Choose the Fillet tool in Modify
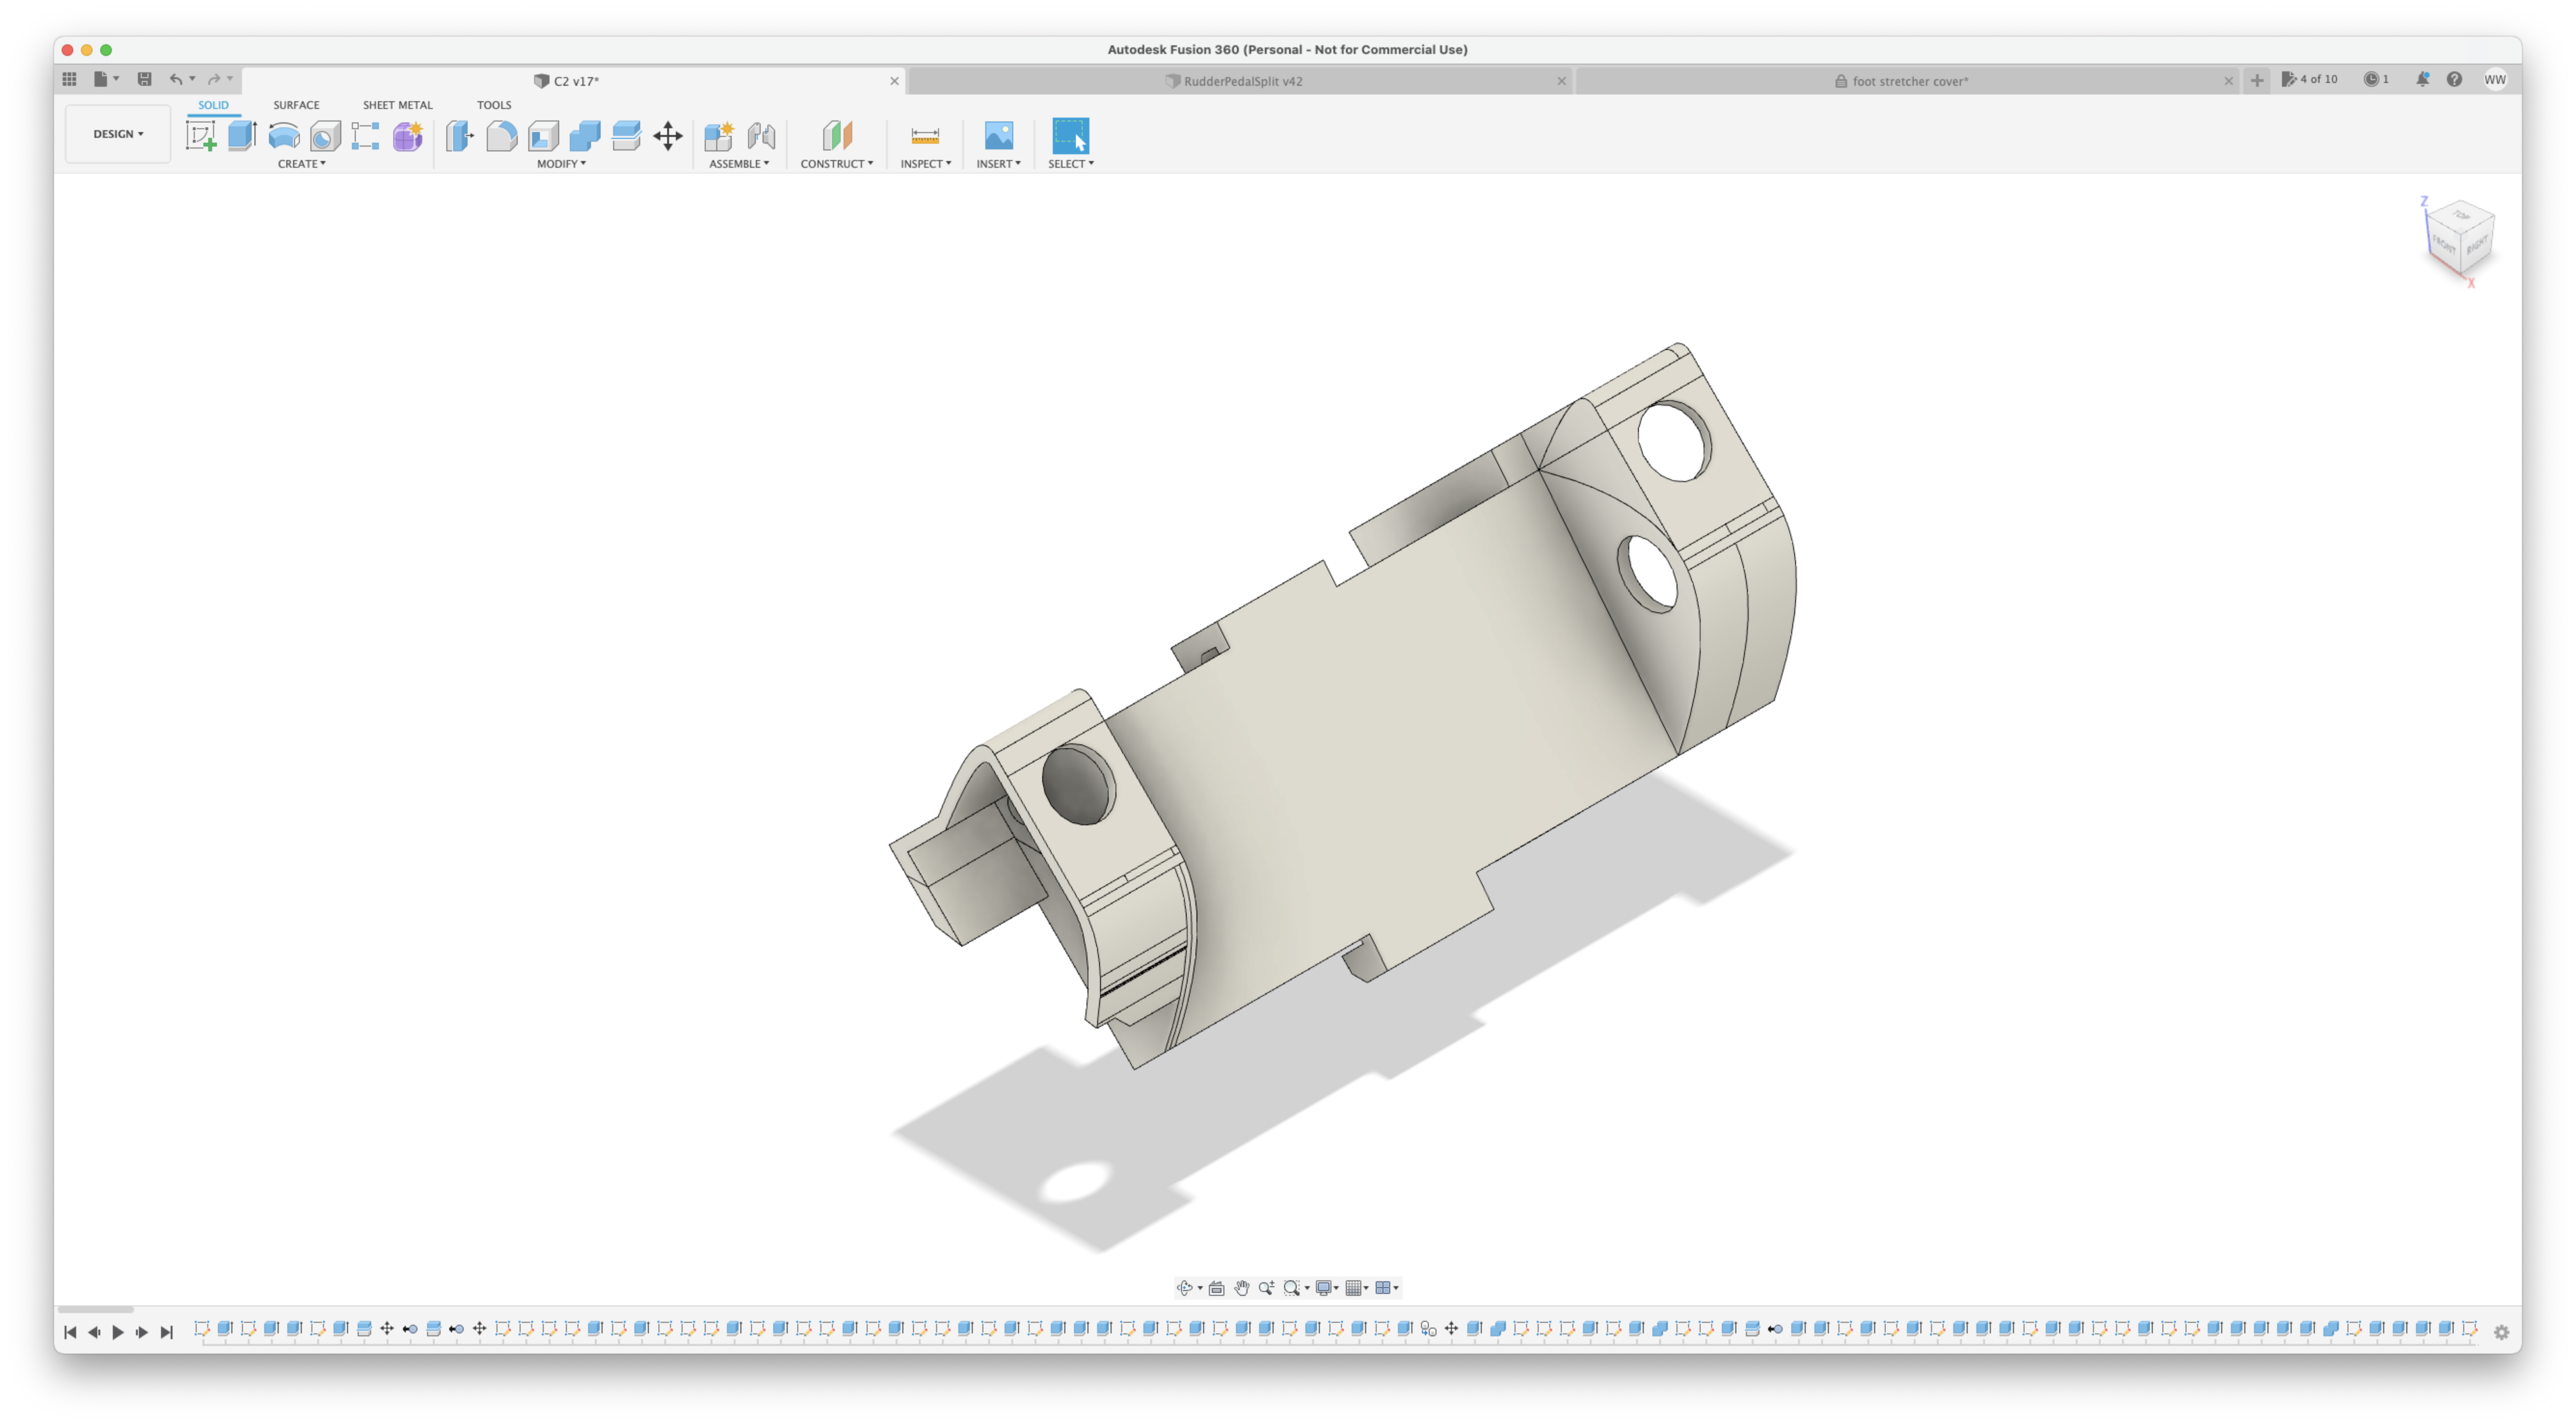The height and width of the screenshot is (1425, 2576). 502,135
